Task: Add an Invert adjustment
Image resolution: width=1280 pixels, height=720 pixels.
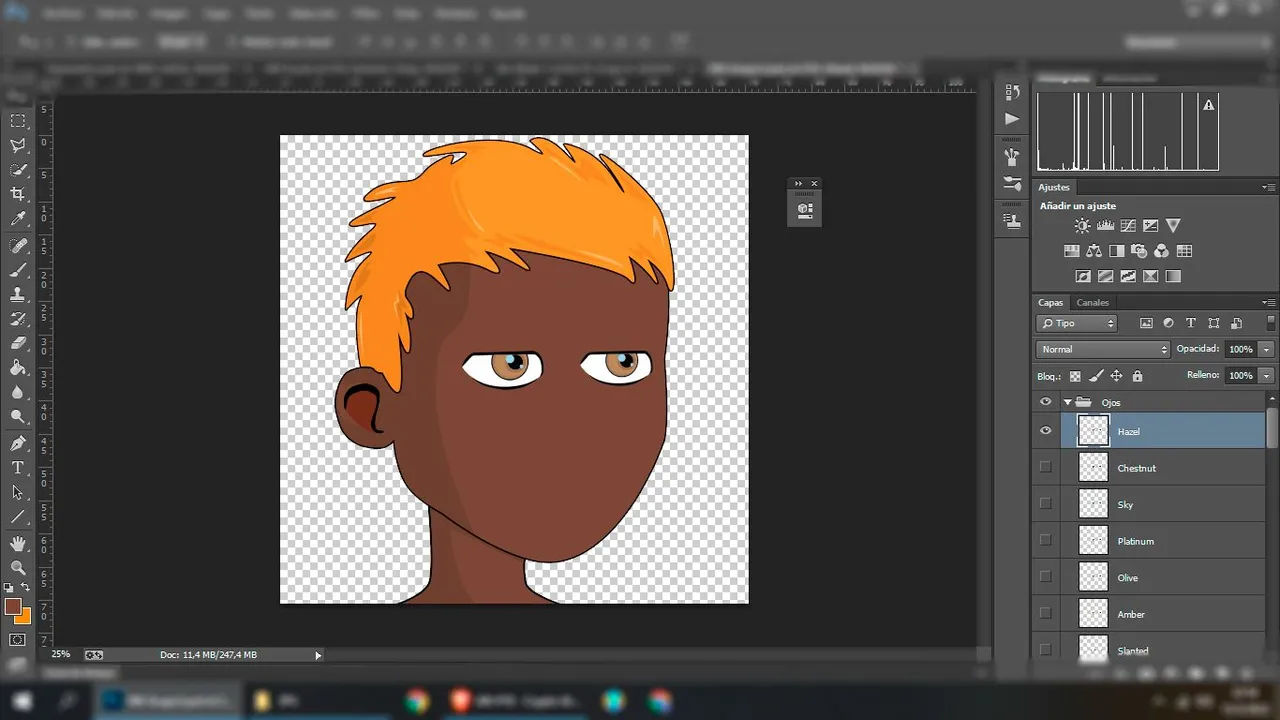Action: coord(1083,276)
